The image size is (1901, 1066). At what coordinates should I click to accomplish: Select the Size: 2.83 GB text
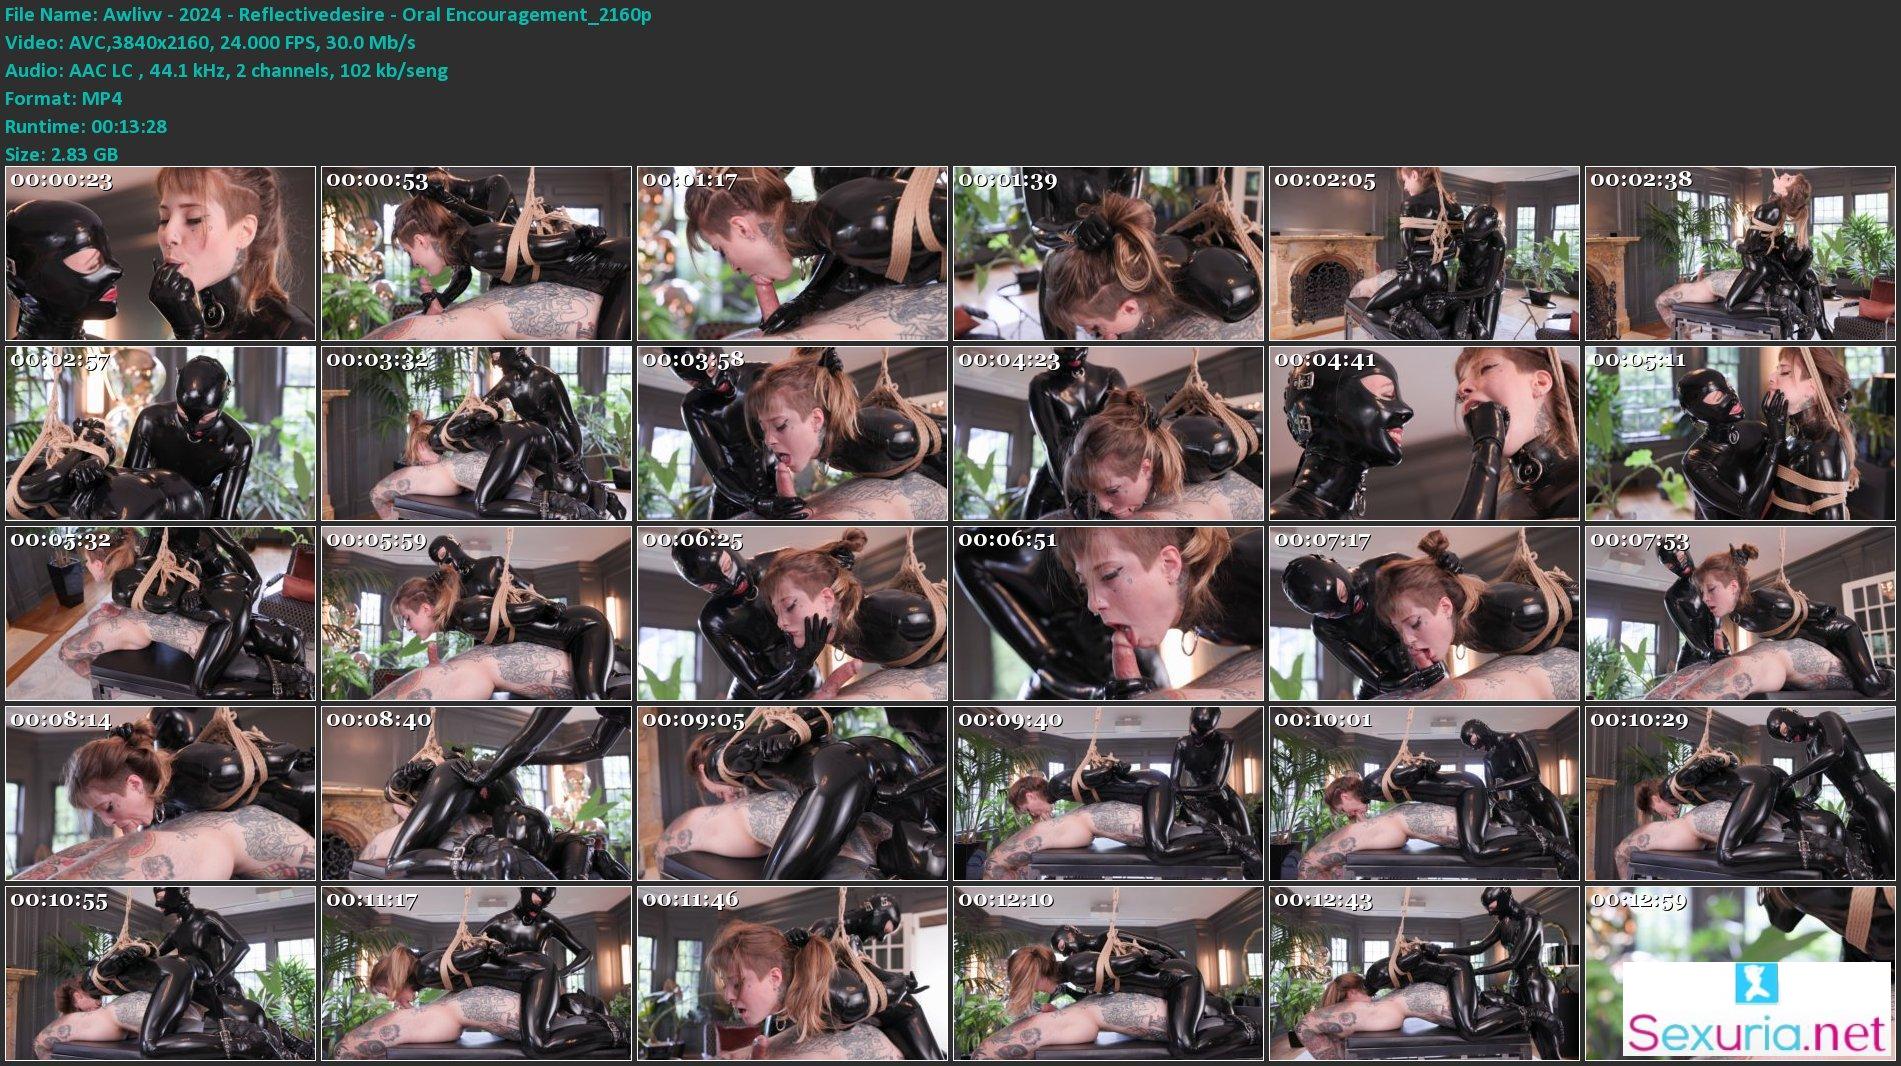click(x=62, y=154)
